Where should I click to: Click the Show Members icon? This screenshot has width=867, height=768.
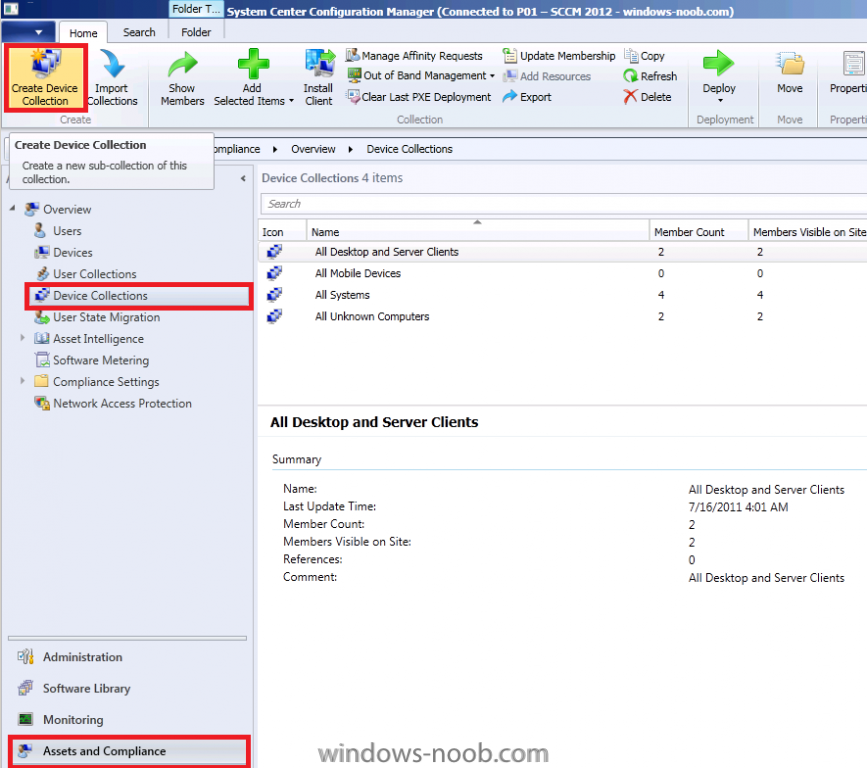(x=182, y=64)
